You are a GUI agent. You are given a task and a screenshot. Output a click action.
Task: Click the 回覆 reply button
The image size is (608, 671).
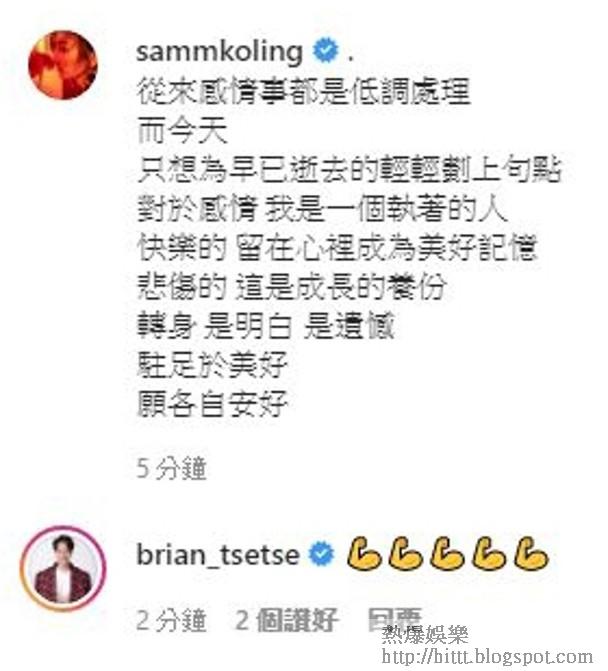coord(394,620)
